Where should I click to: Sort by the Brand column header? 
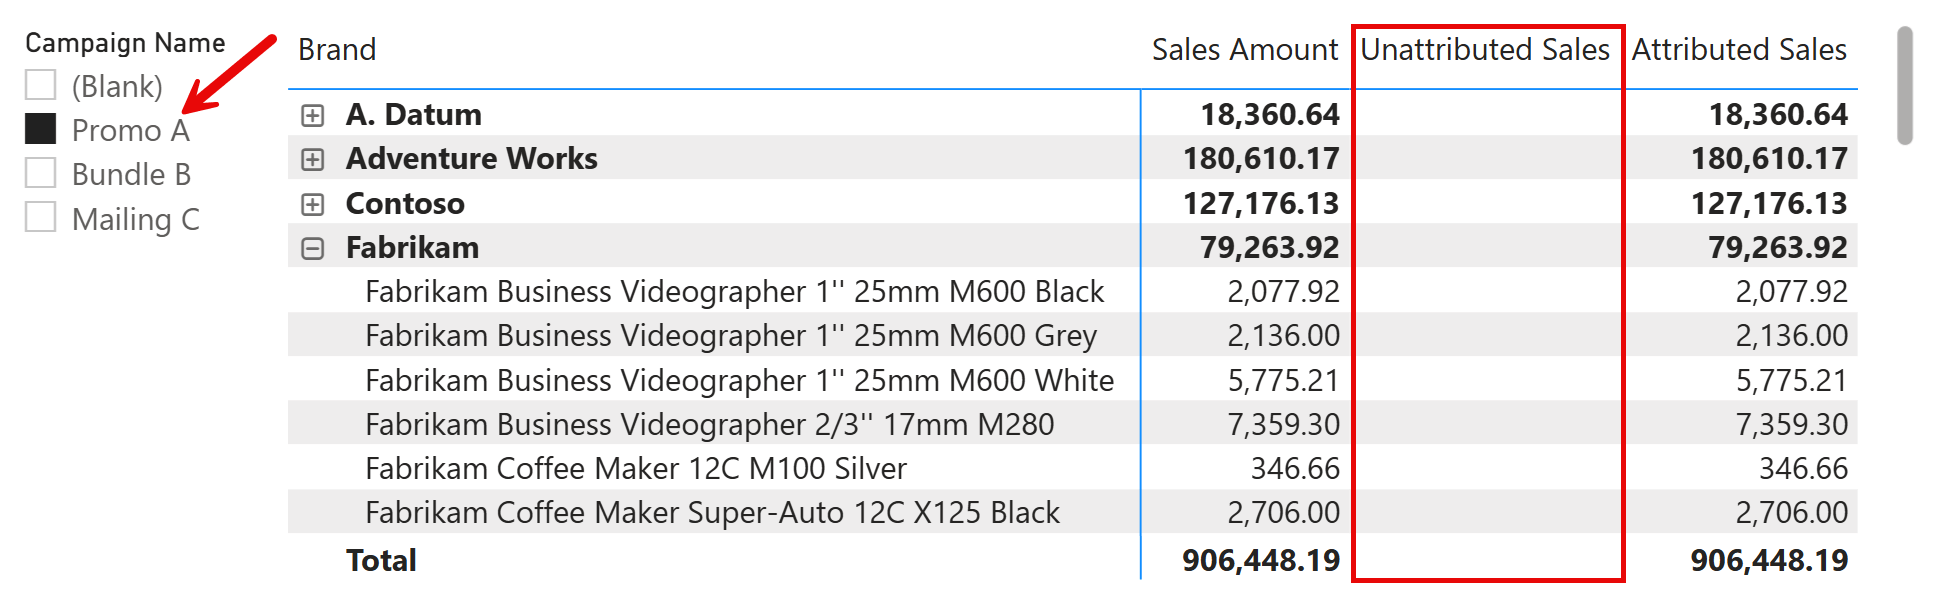337,50
